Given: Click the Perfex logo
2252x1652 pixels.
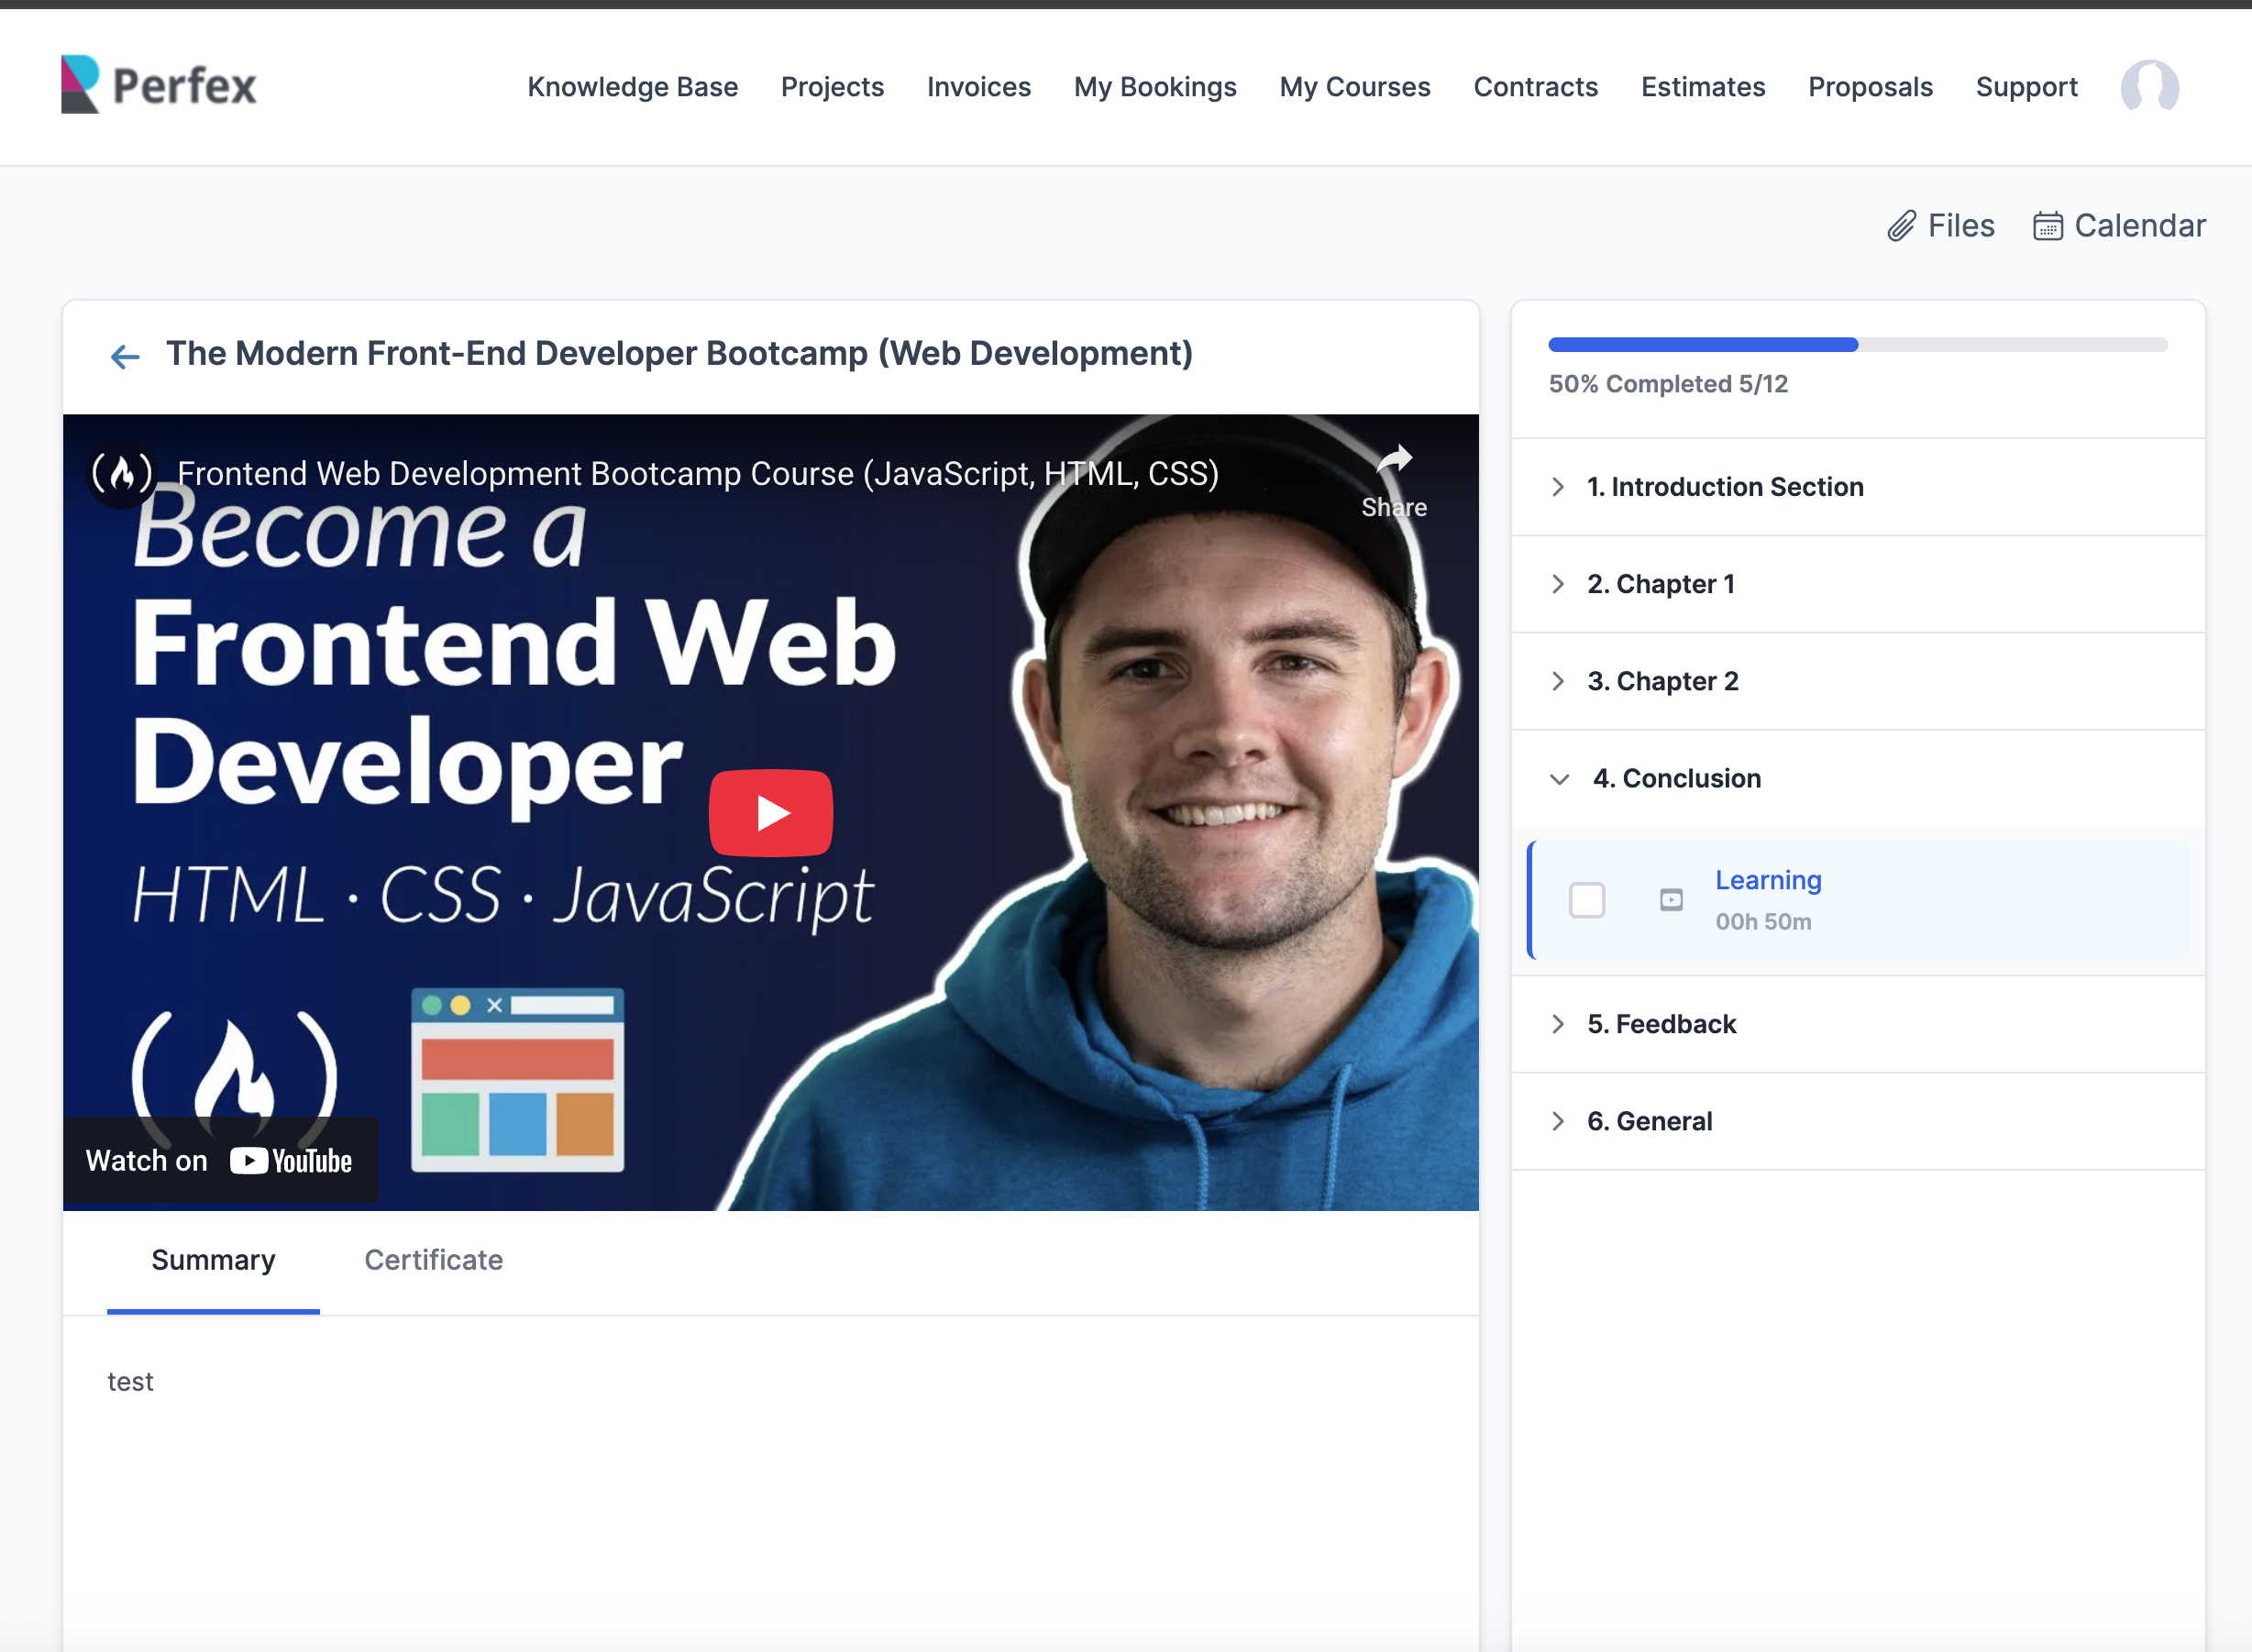Looking at the screenshot, I should point(159,85).
